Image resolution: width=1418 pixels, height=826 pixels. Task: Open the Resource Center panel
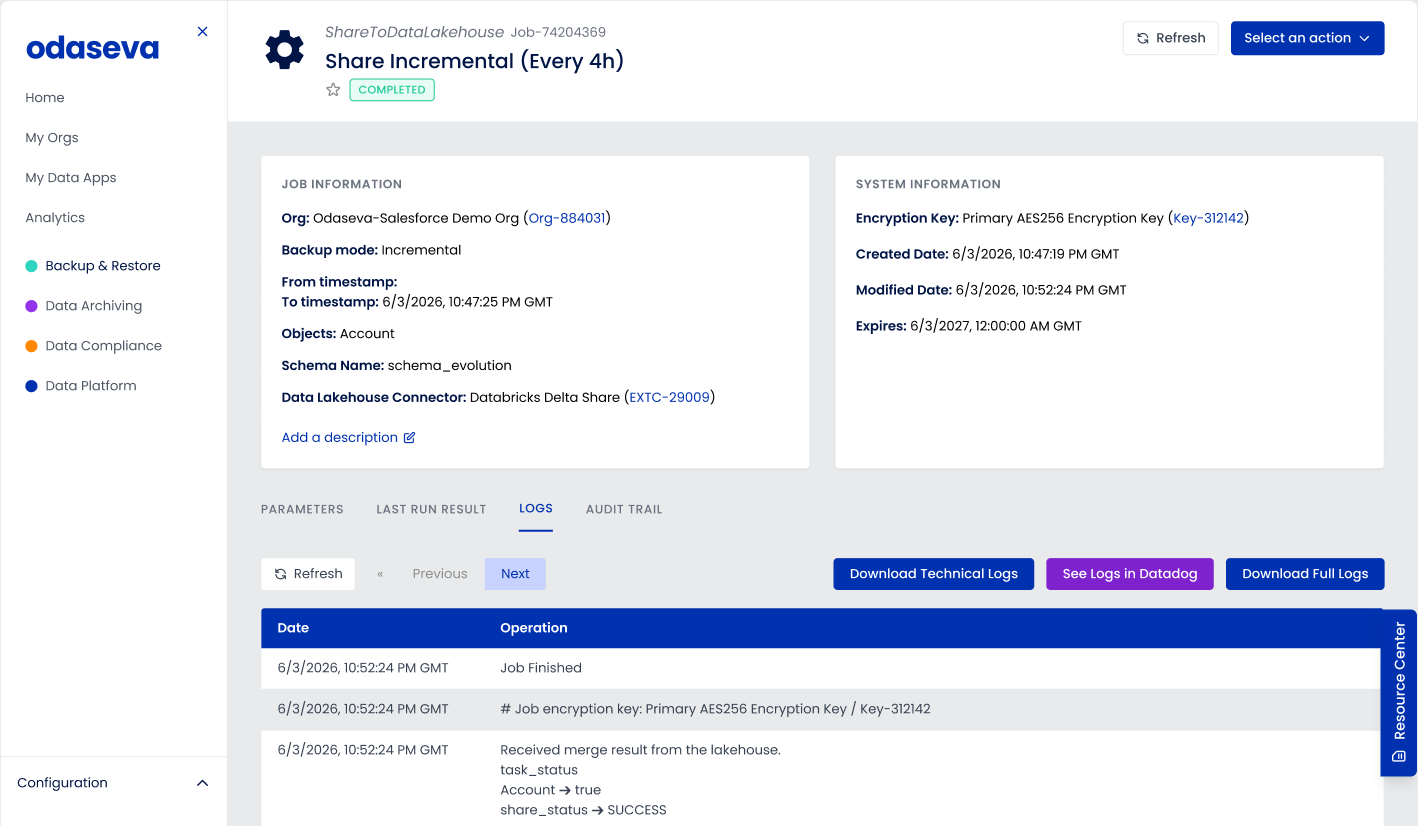[1399, 692]
